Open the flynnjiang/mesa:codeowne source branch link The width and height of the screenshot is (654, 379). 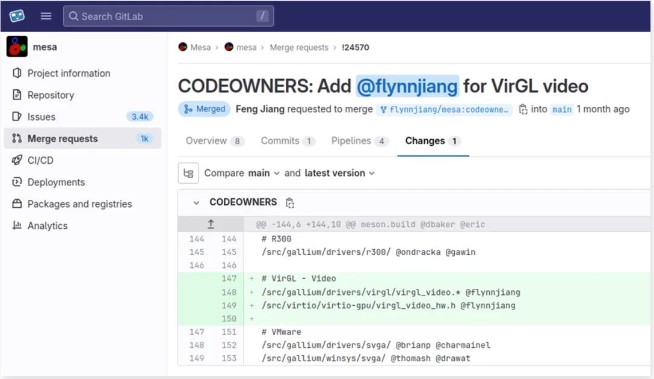(x=444, y=109)
